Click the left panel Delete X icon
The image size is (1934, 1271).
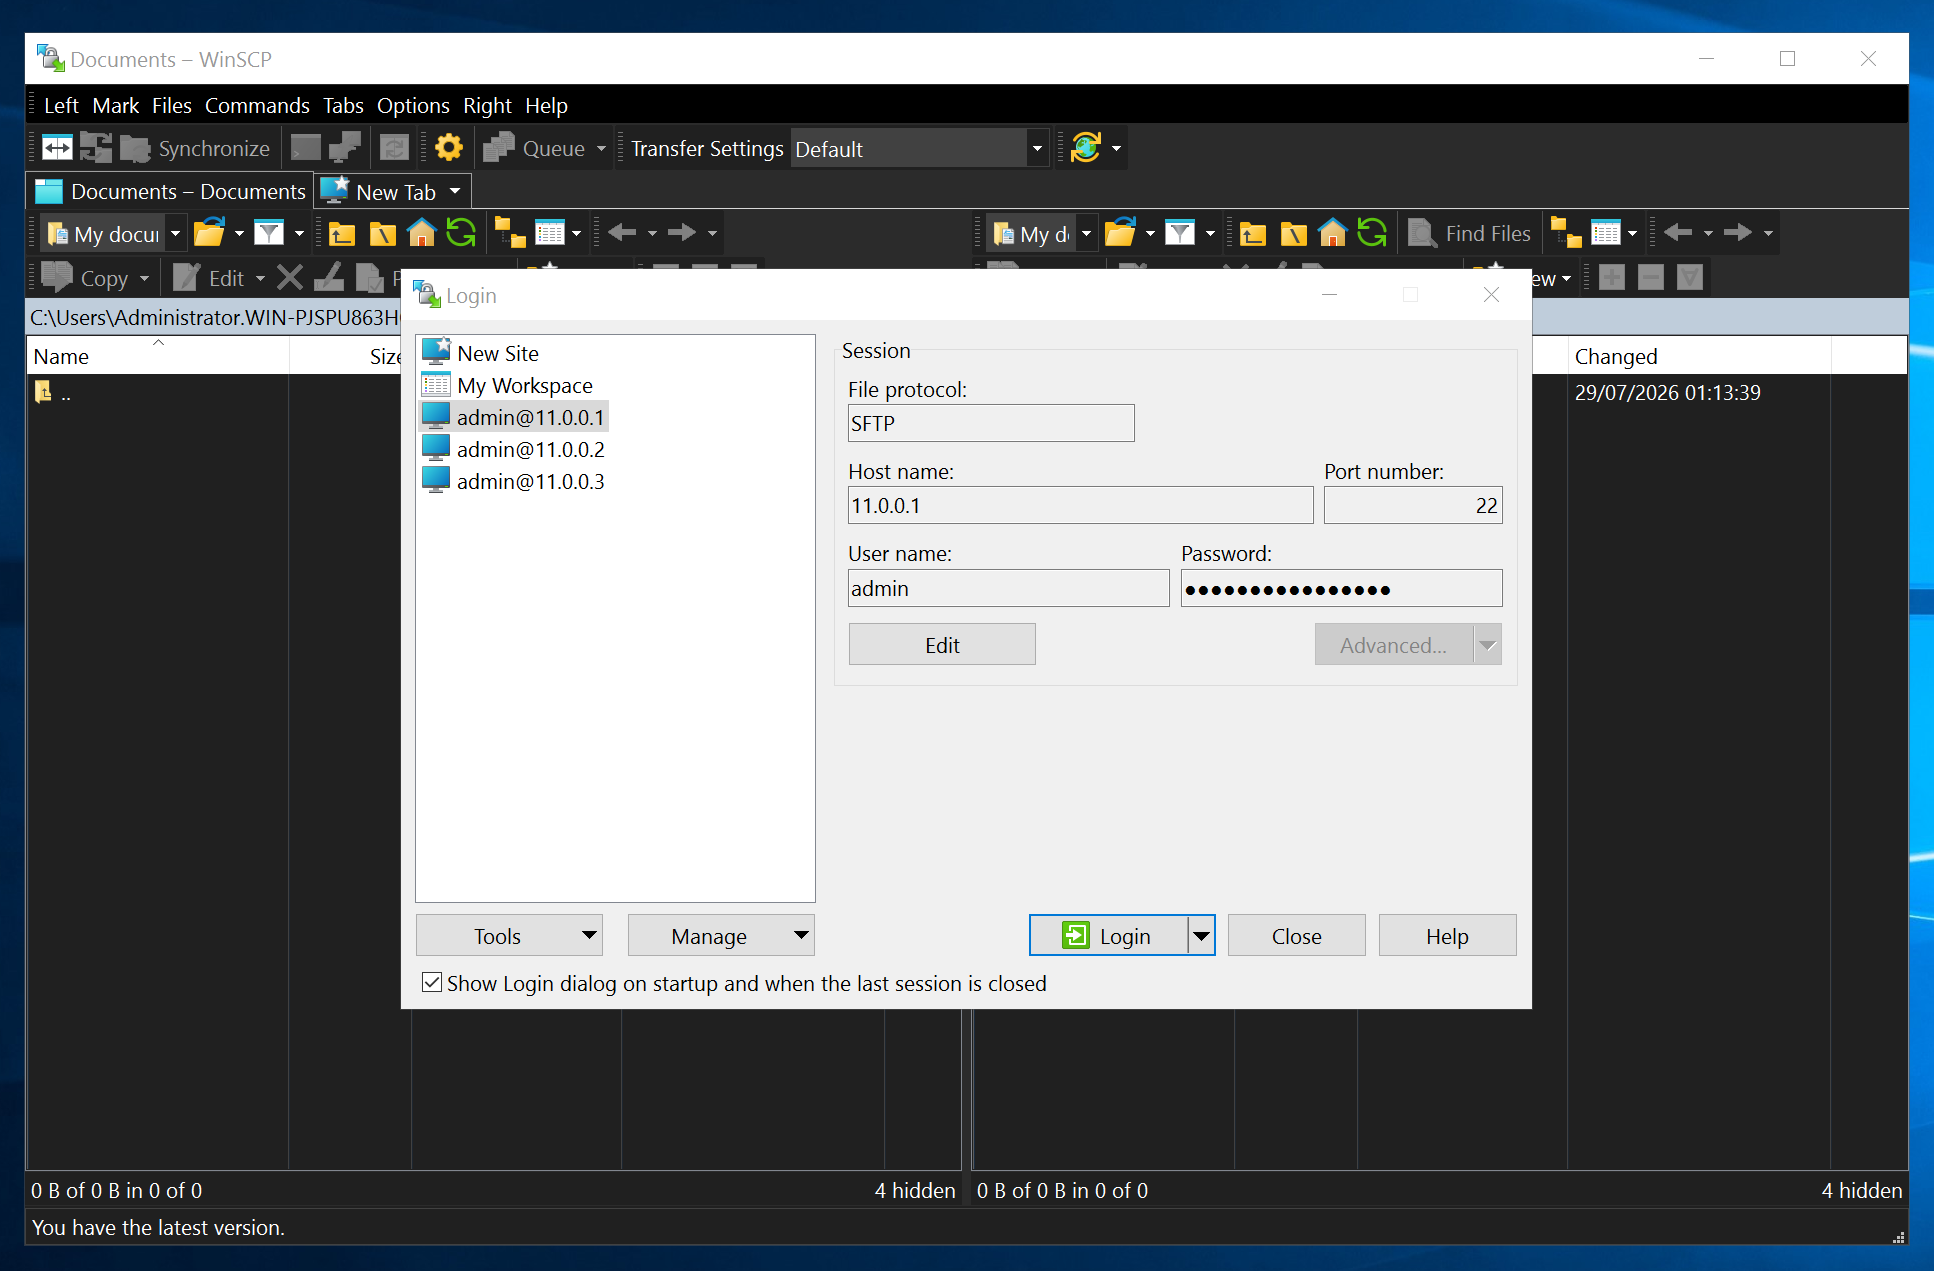click(290, 277)
